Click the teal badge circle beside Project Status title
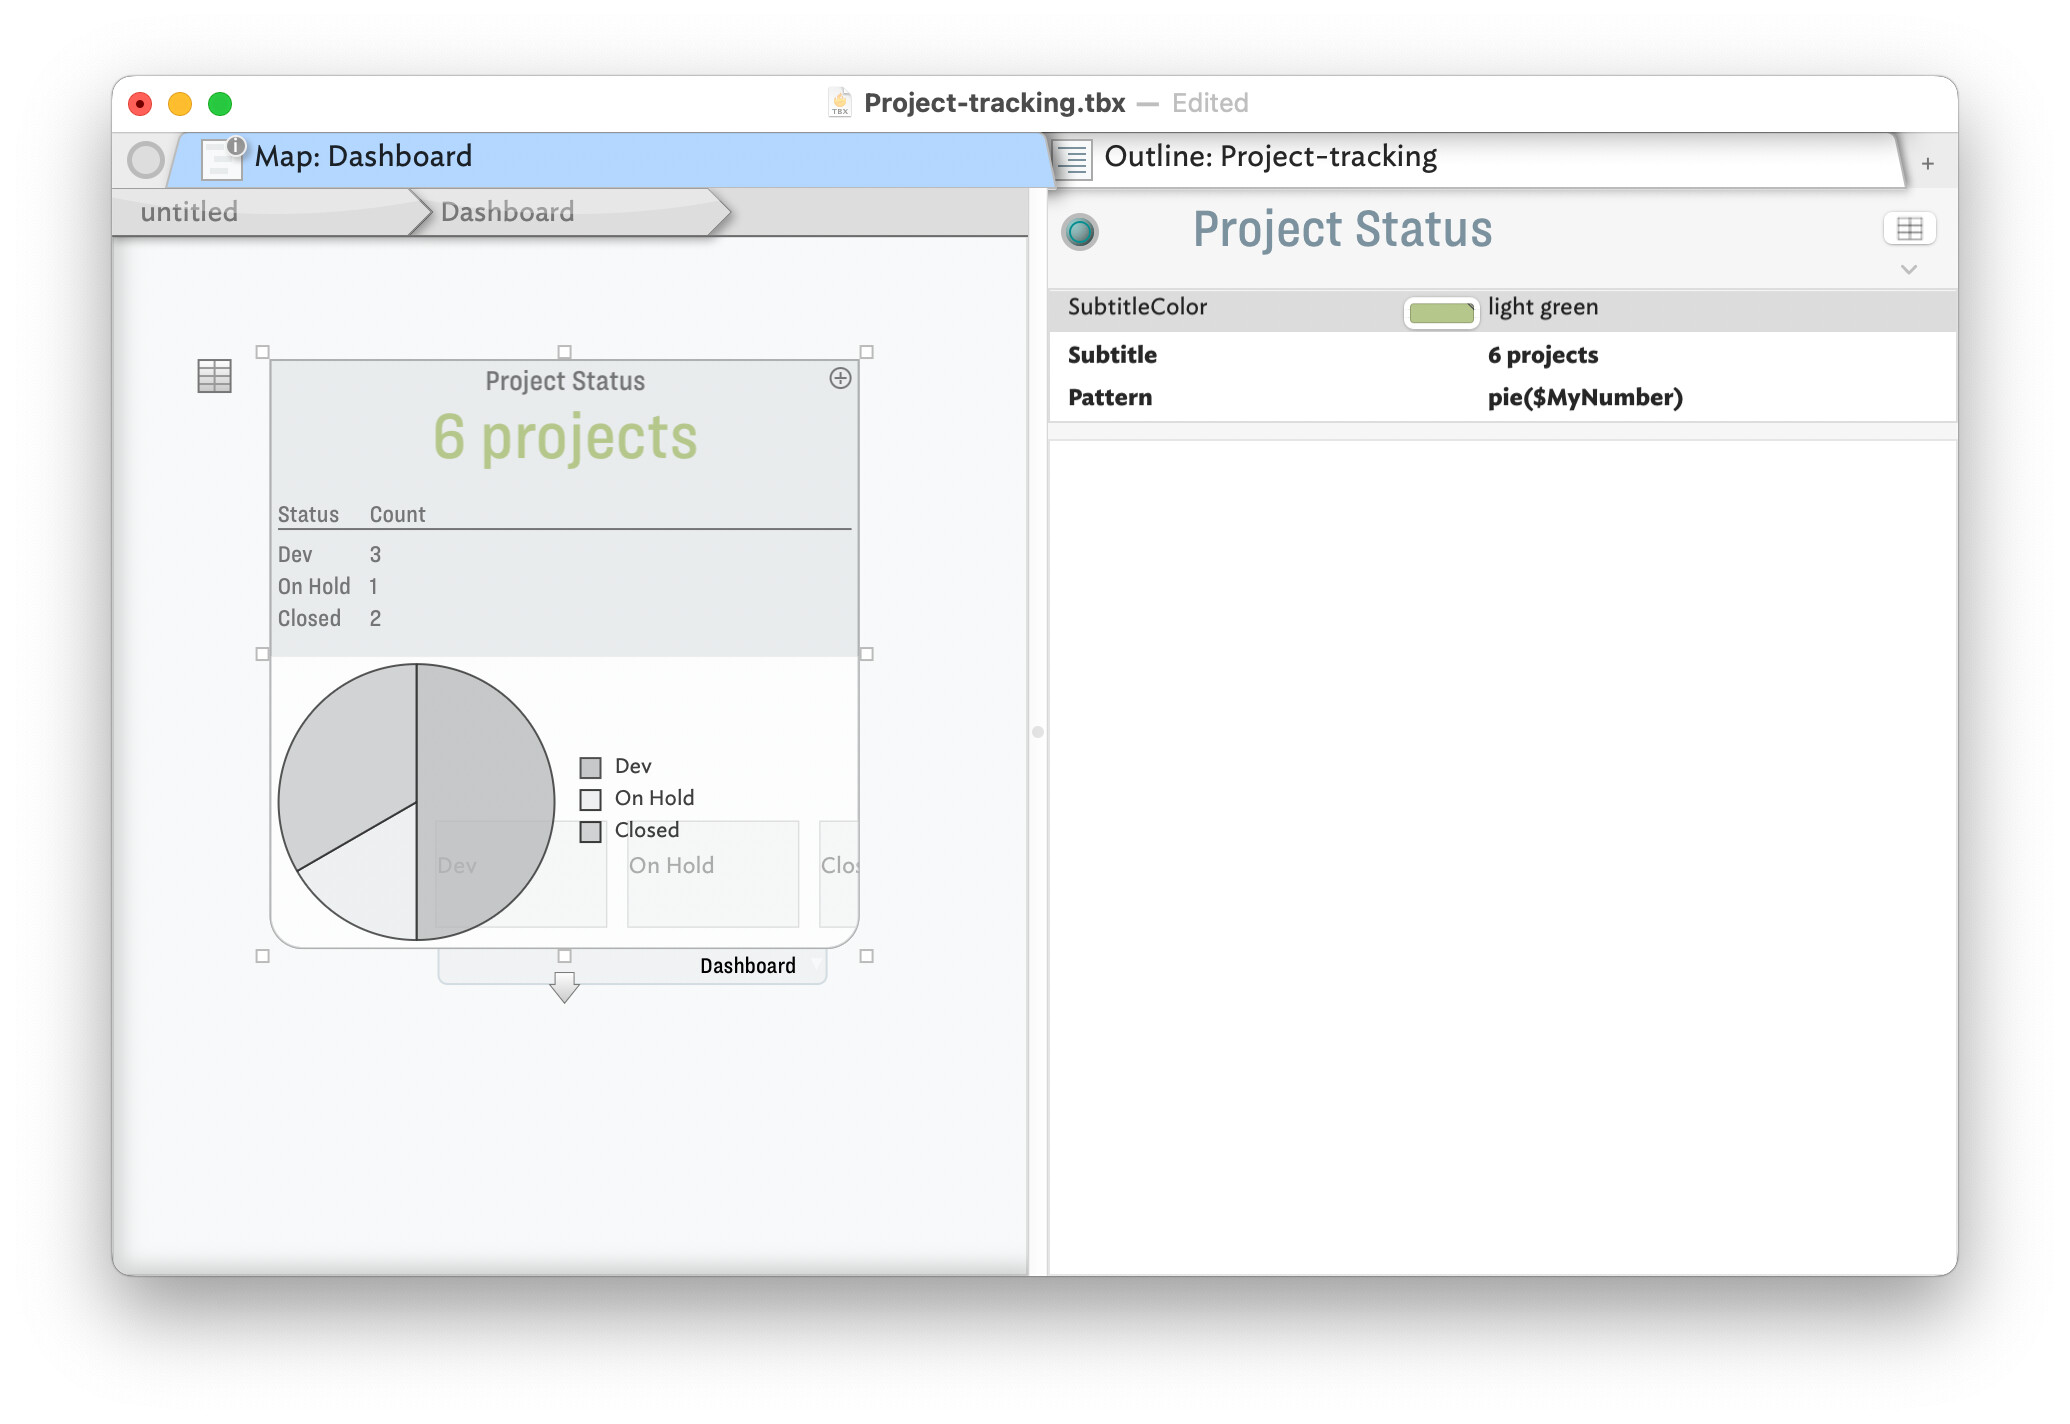This screenshot has height=1424, width=2070. [x=1080, y=232]
